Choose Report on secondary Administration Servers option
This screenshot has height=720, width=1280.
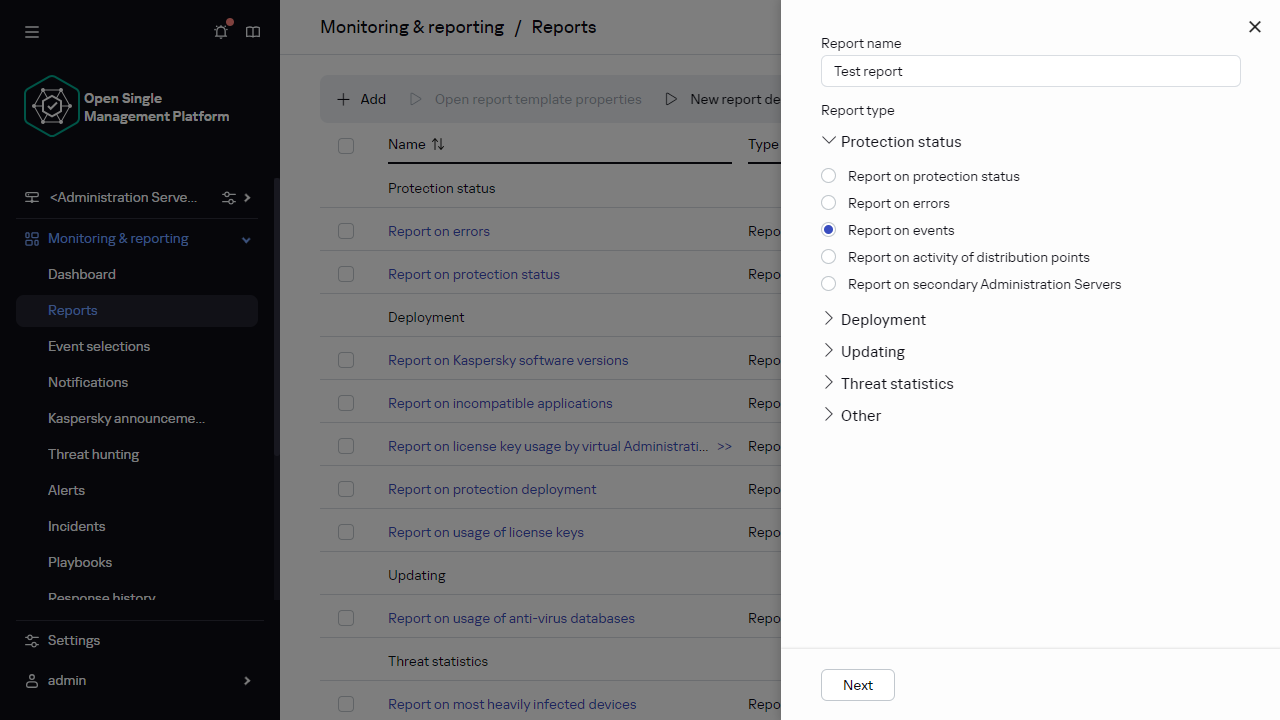828,284
